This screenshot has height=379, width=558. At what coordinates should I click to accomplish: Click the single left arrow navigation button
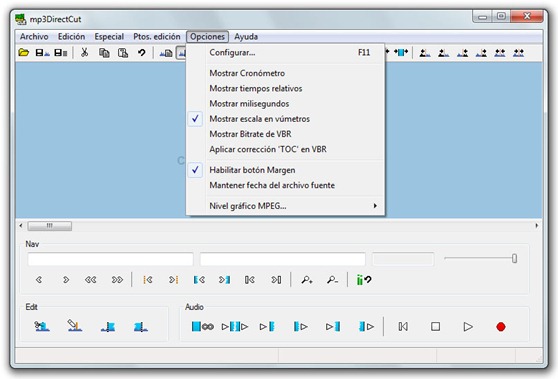(39, 280)
